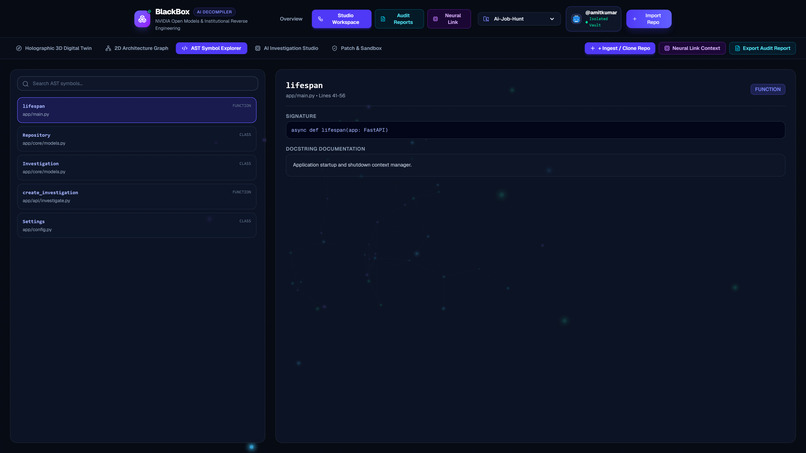Click the Neural Link icon in header

coord(435,19)
